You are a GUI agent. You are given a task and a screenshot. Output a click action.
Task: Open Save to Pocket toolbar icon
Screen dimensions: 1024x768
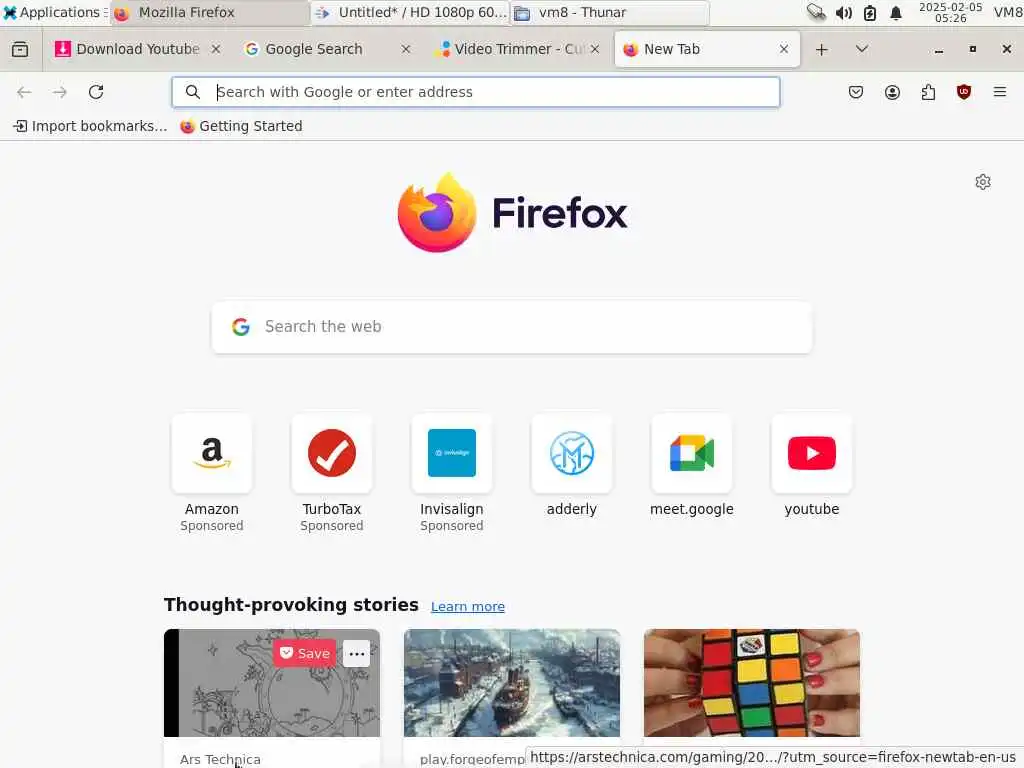tap(856, 92)
